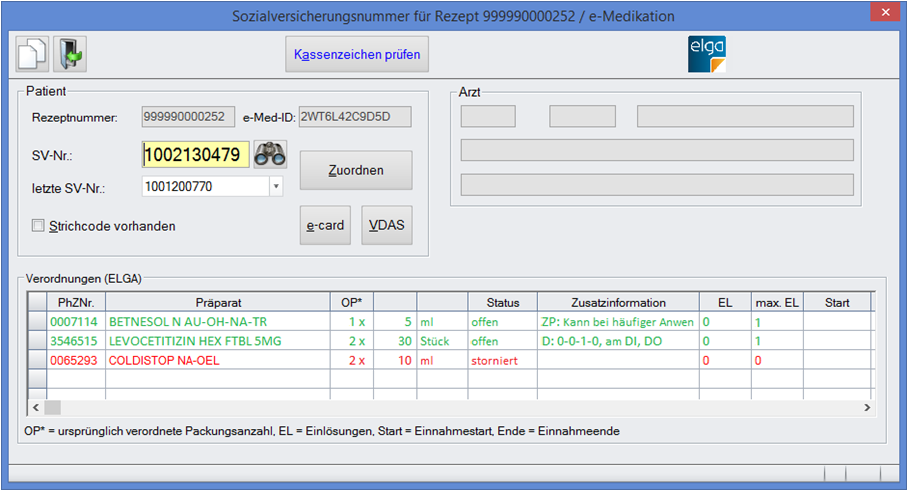Click into the SV-Nr. input field
This screenshot has height=490, width=907.
(x=195, y=155)
